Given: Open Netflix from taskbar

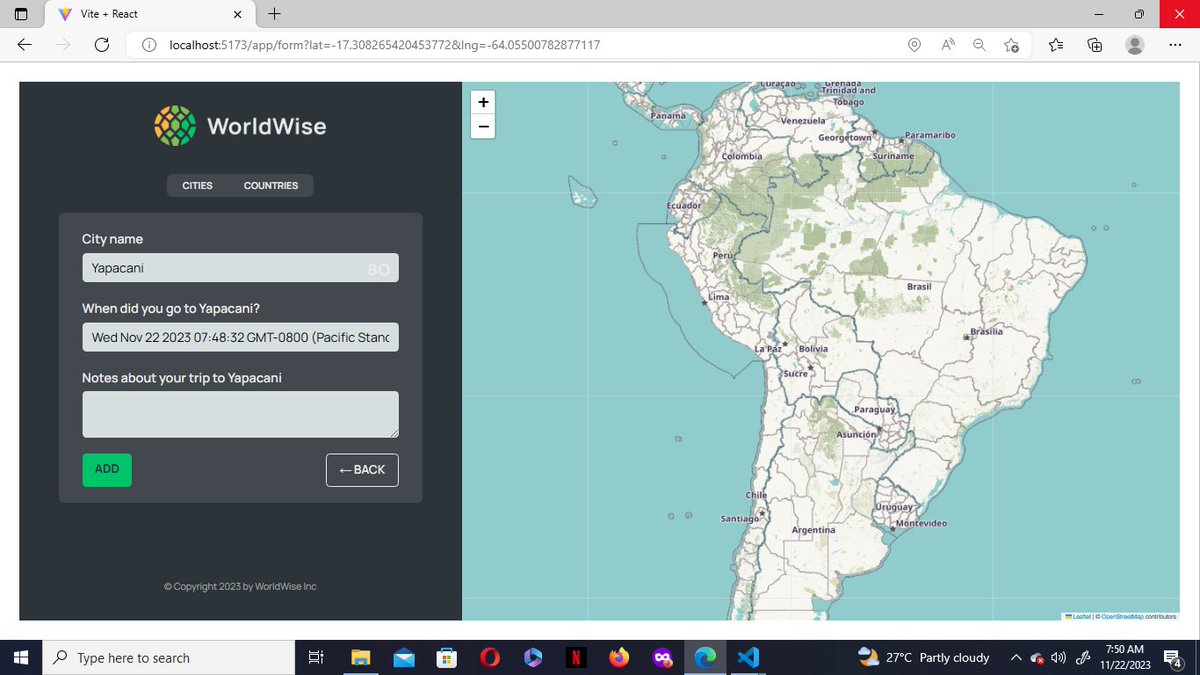Looking at the screenshot, I should pos(576,657).
